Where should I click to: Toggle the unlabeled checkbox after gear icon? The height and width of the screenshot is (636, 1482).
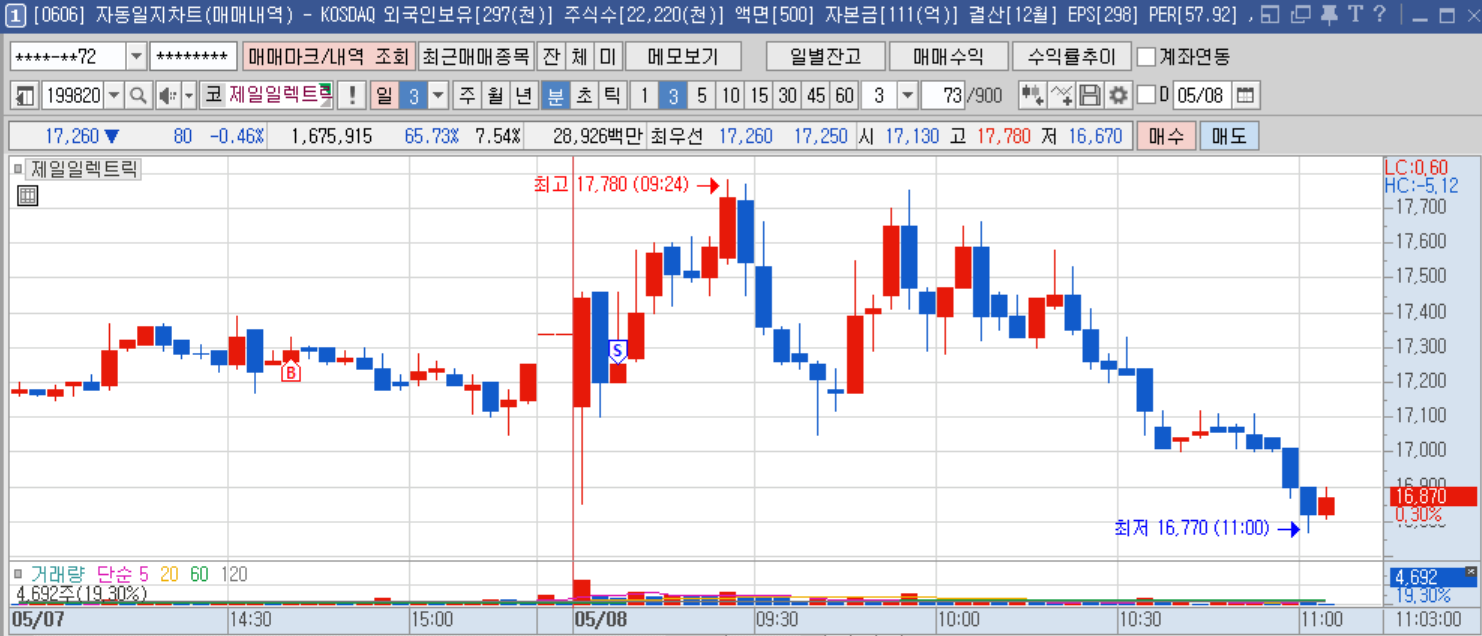(x=1147, y=95)
